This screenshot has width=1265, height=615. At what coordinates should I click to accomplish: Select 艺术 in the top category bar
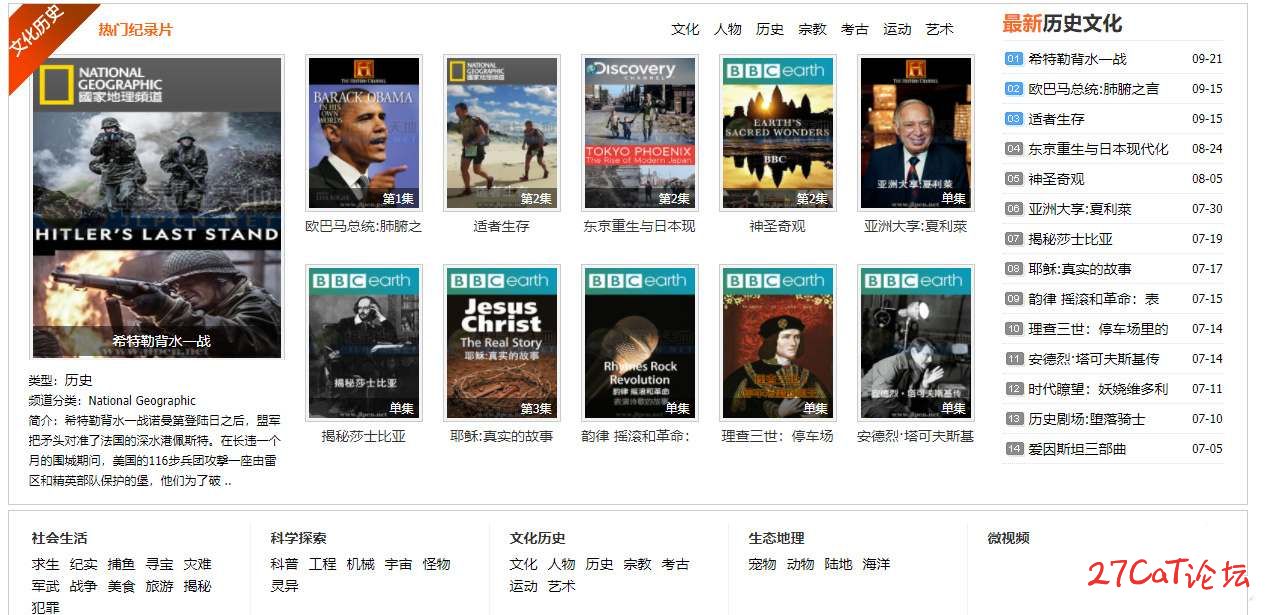click(940, 30)
